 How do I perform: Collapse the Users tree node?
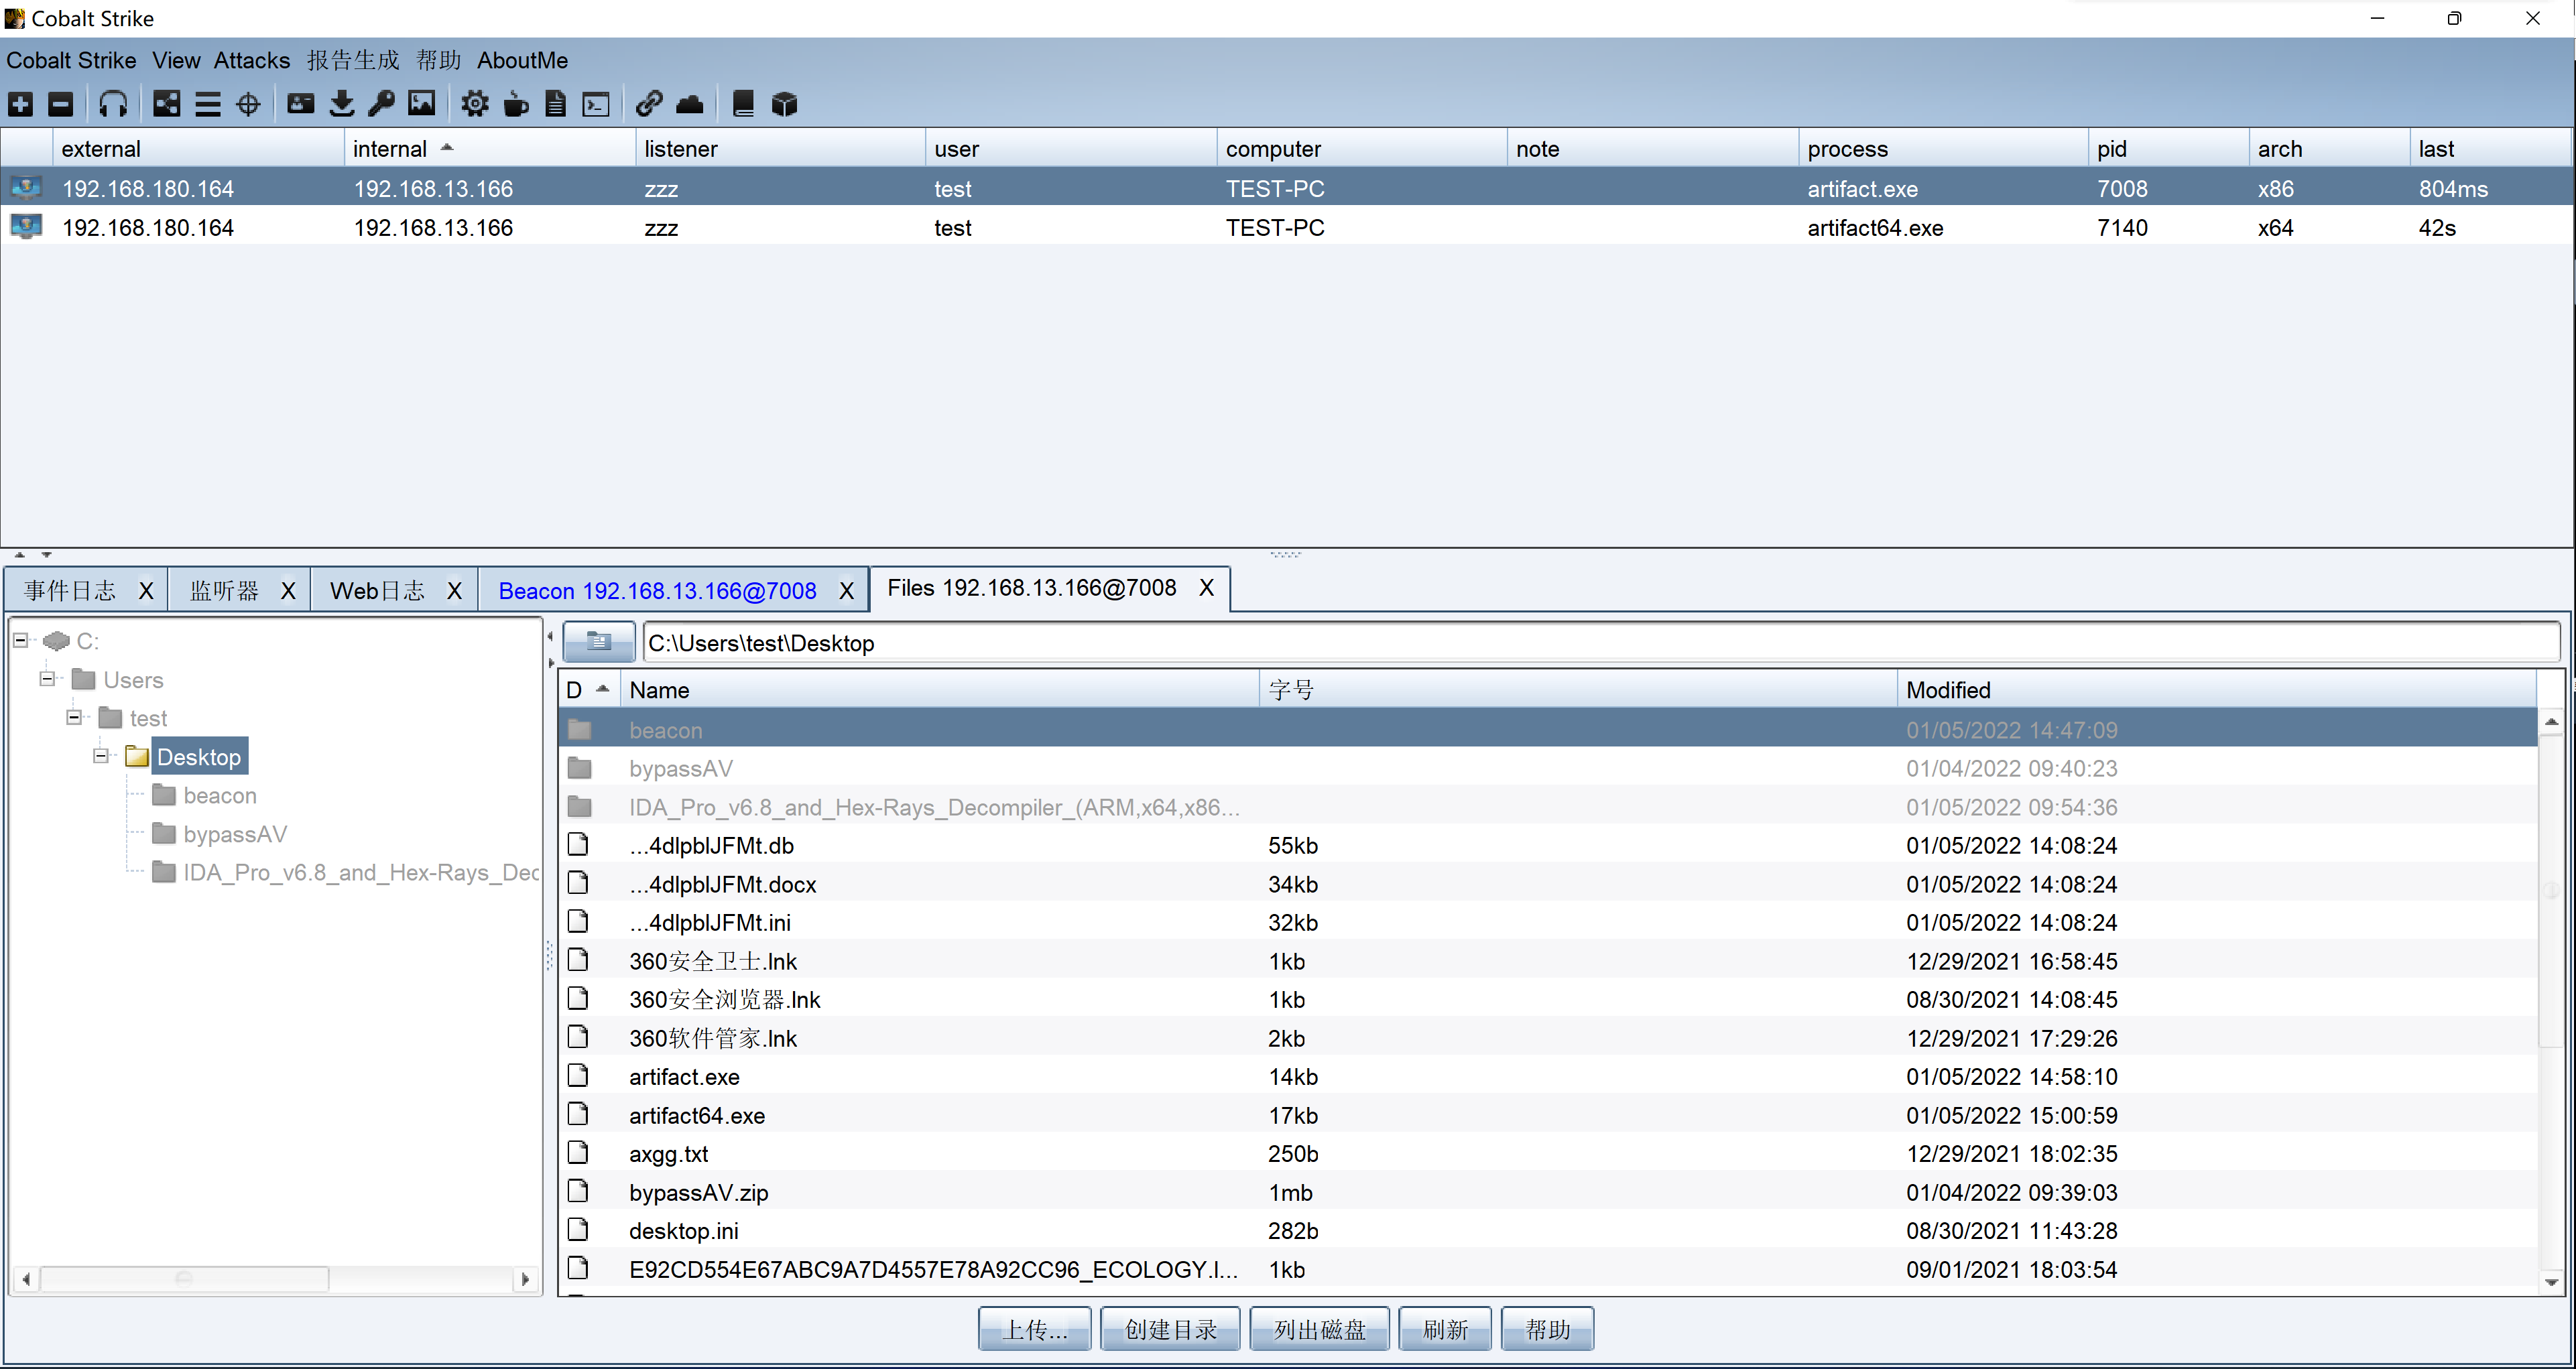[47, 679]
